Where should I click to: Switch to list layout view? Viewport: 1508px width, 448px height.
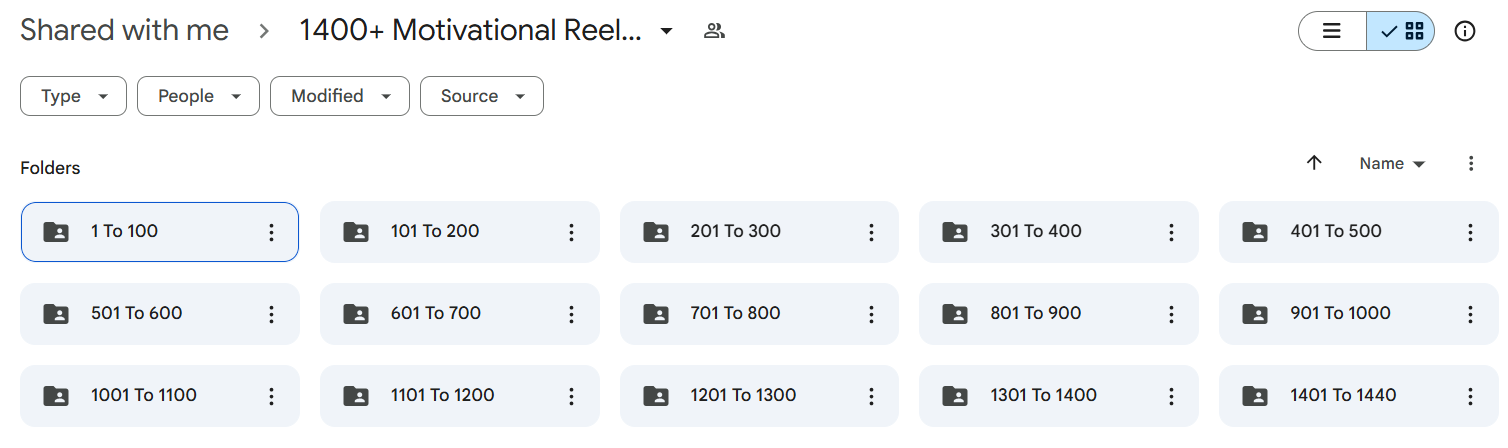[1332, 31]
